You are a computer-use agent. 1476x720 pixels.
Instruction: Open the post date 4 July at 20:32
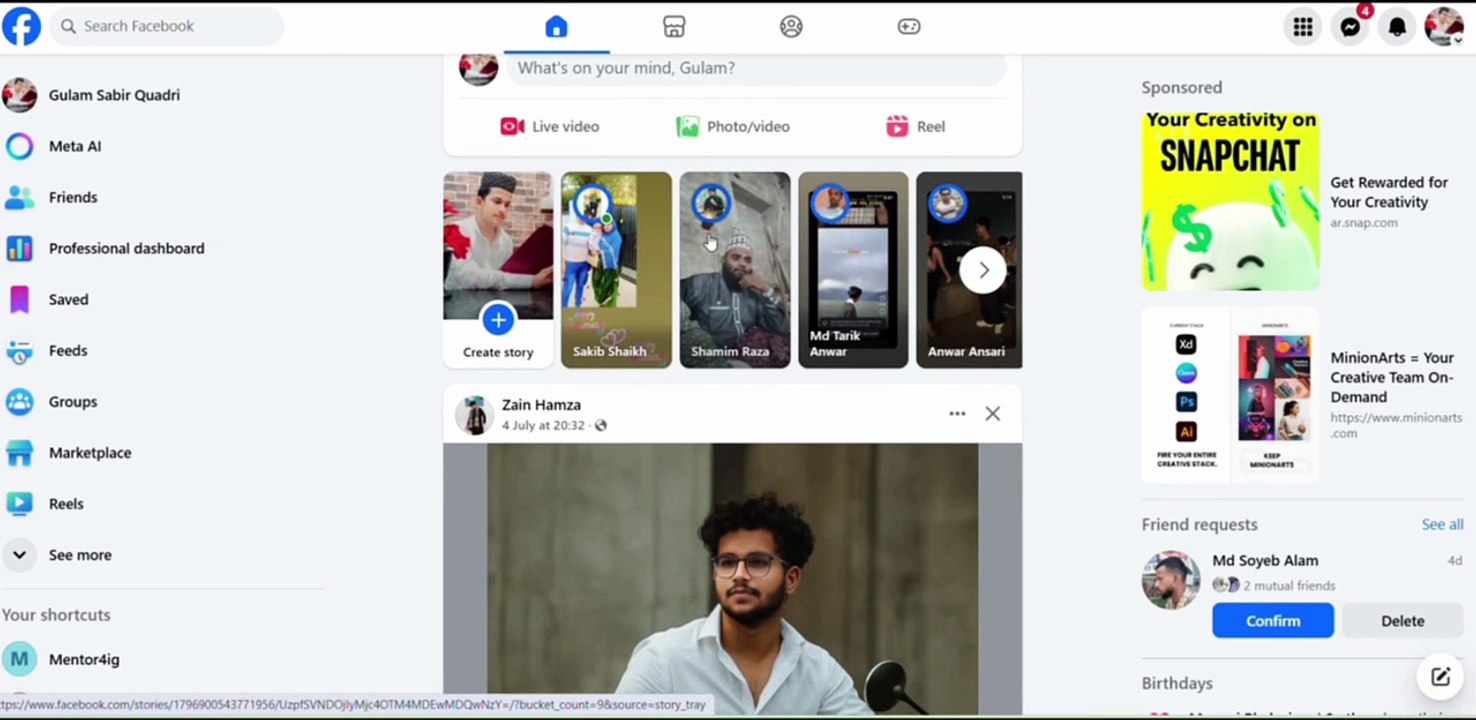543,426
